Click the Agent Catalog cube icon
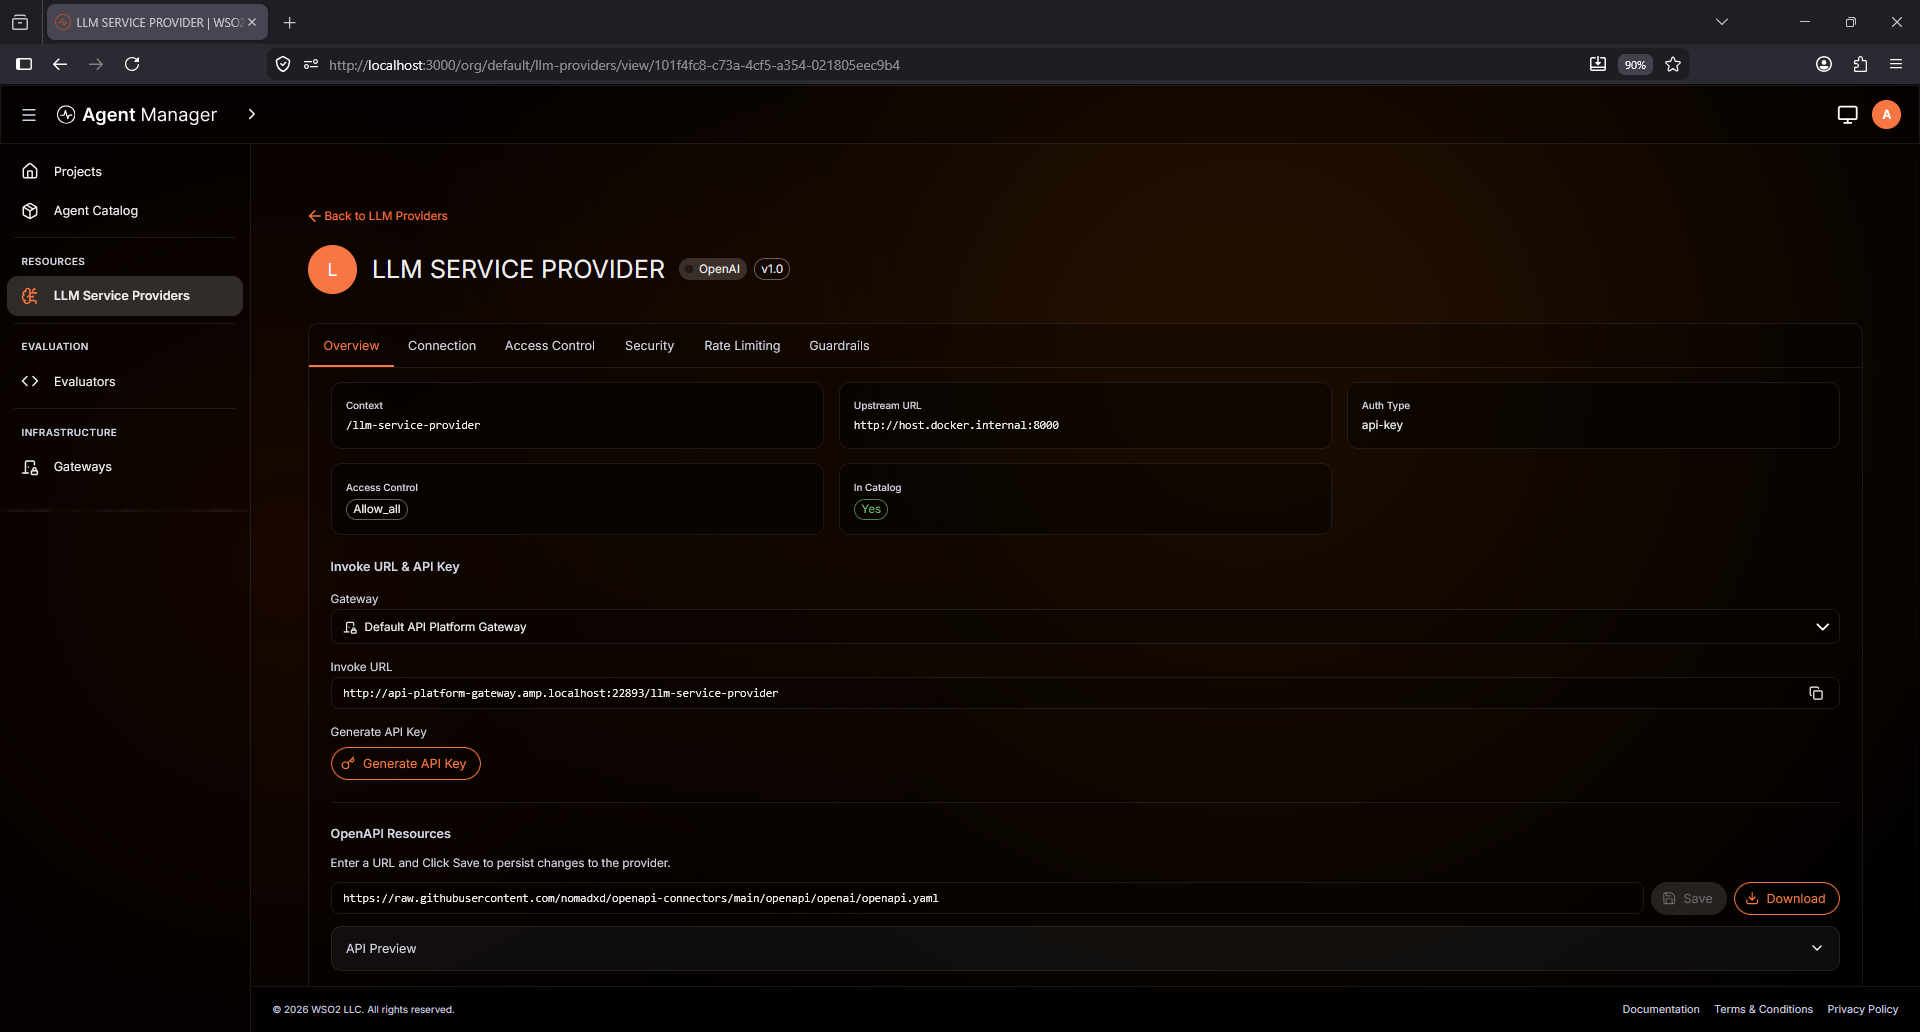Viewport: 1920px width, 1032px height. [30, 211]
